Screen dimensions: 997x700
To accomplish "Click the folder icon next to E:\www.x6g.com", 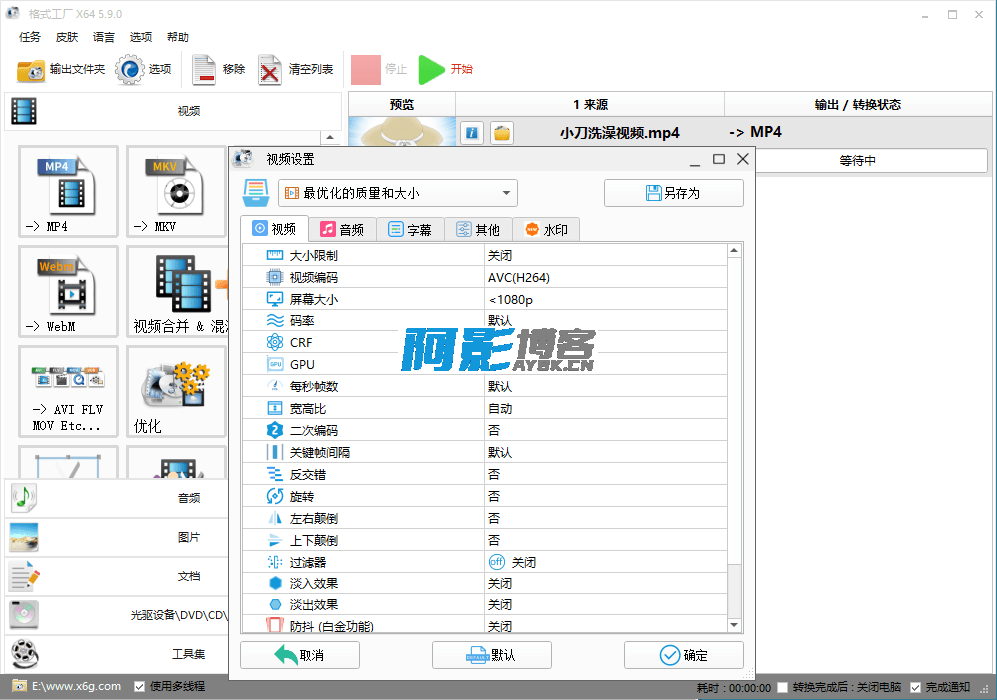I will tap(19, 686).
